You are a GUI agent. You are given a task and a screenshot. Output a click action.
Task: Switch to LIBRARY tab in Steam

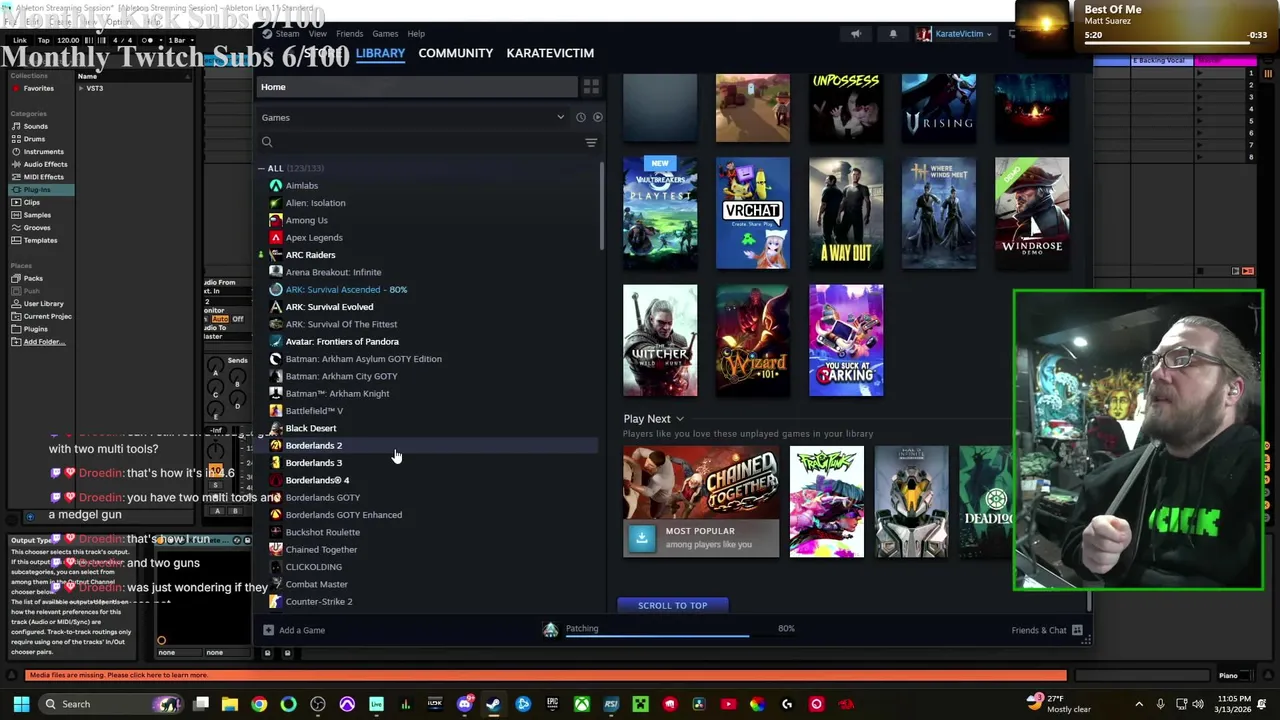click(380, 53)
